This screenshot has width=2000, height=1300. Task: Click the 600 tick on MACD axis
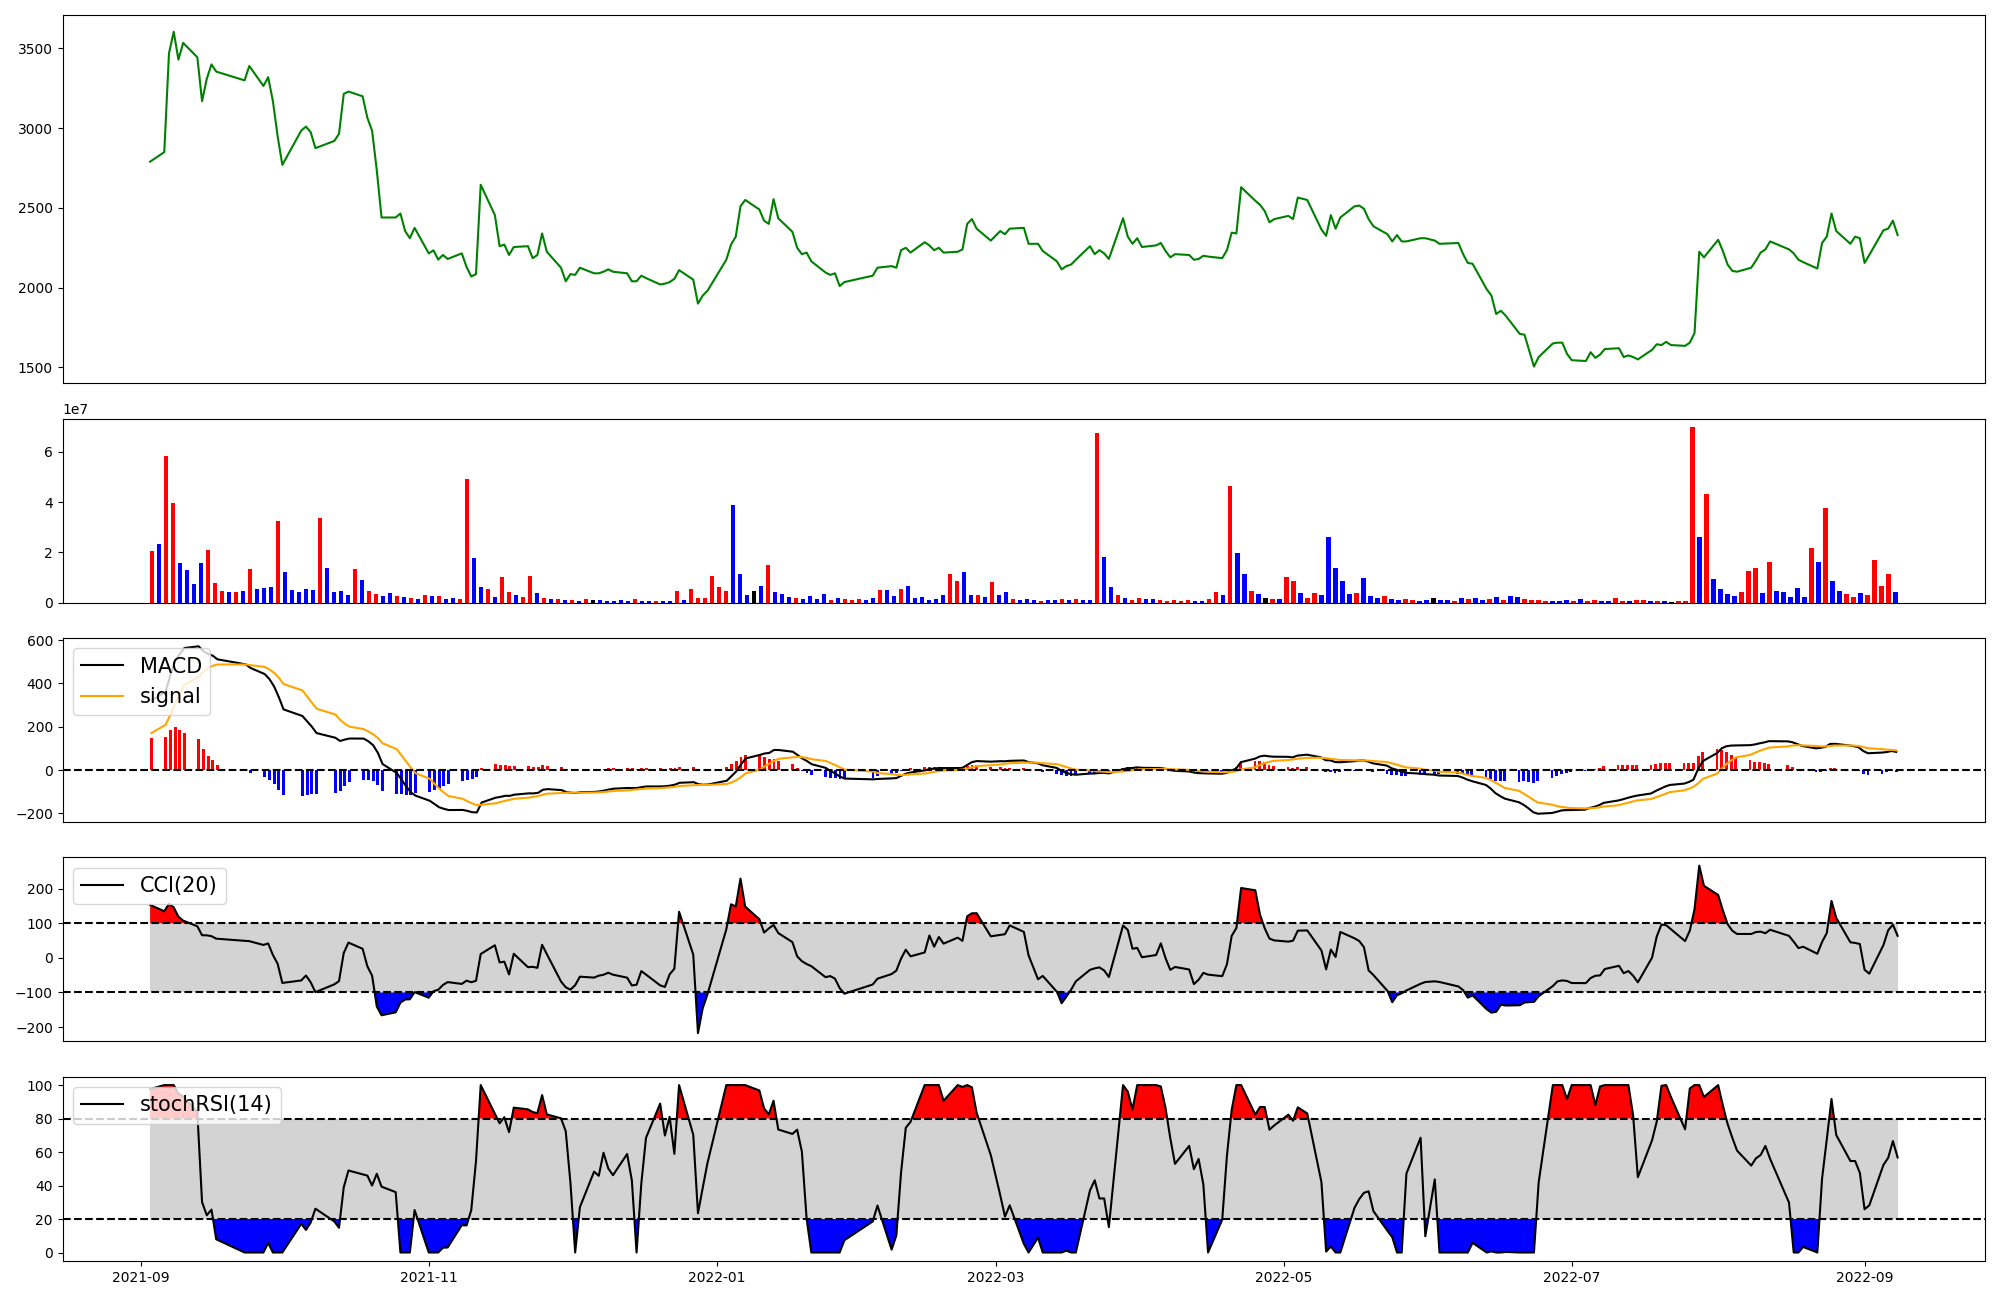(x=42, y=641)
